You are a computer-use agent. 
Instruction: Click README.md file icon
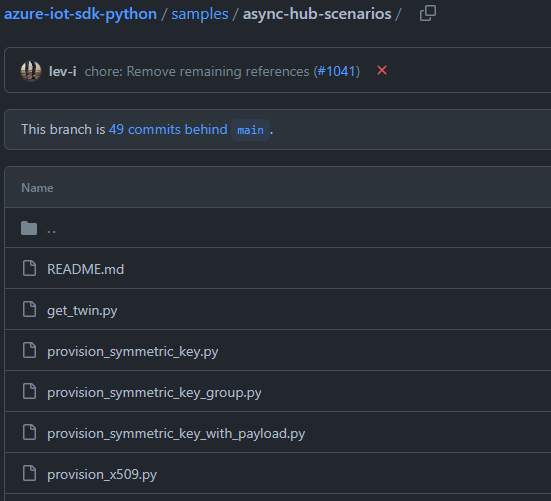pyautogui.click(x=29, y=268)
